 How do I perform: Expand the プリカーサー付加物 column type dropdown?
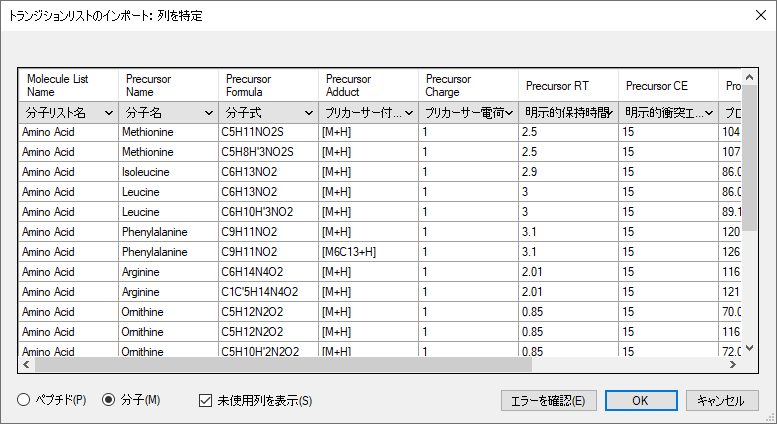pyautogui.click(x=368, y=113)
